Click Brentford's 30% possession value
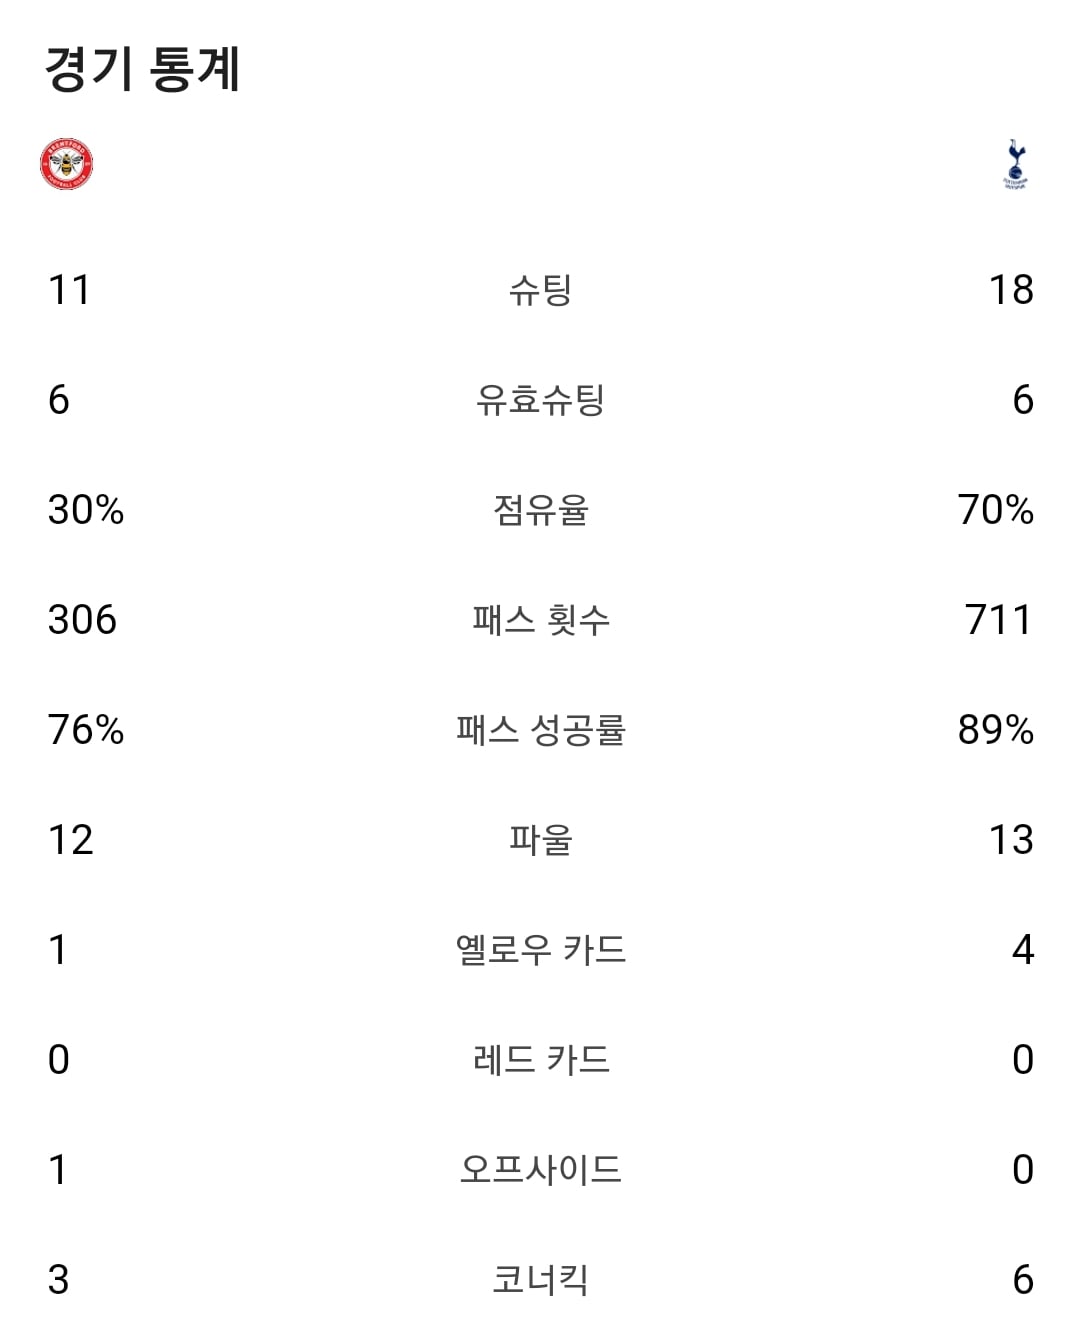The image size is (1080, 1344). pos(86,510)
